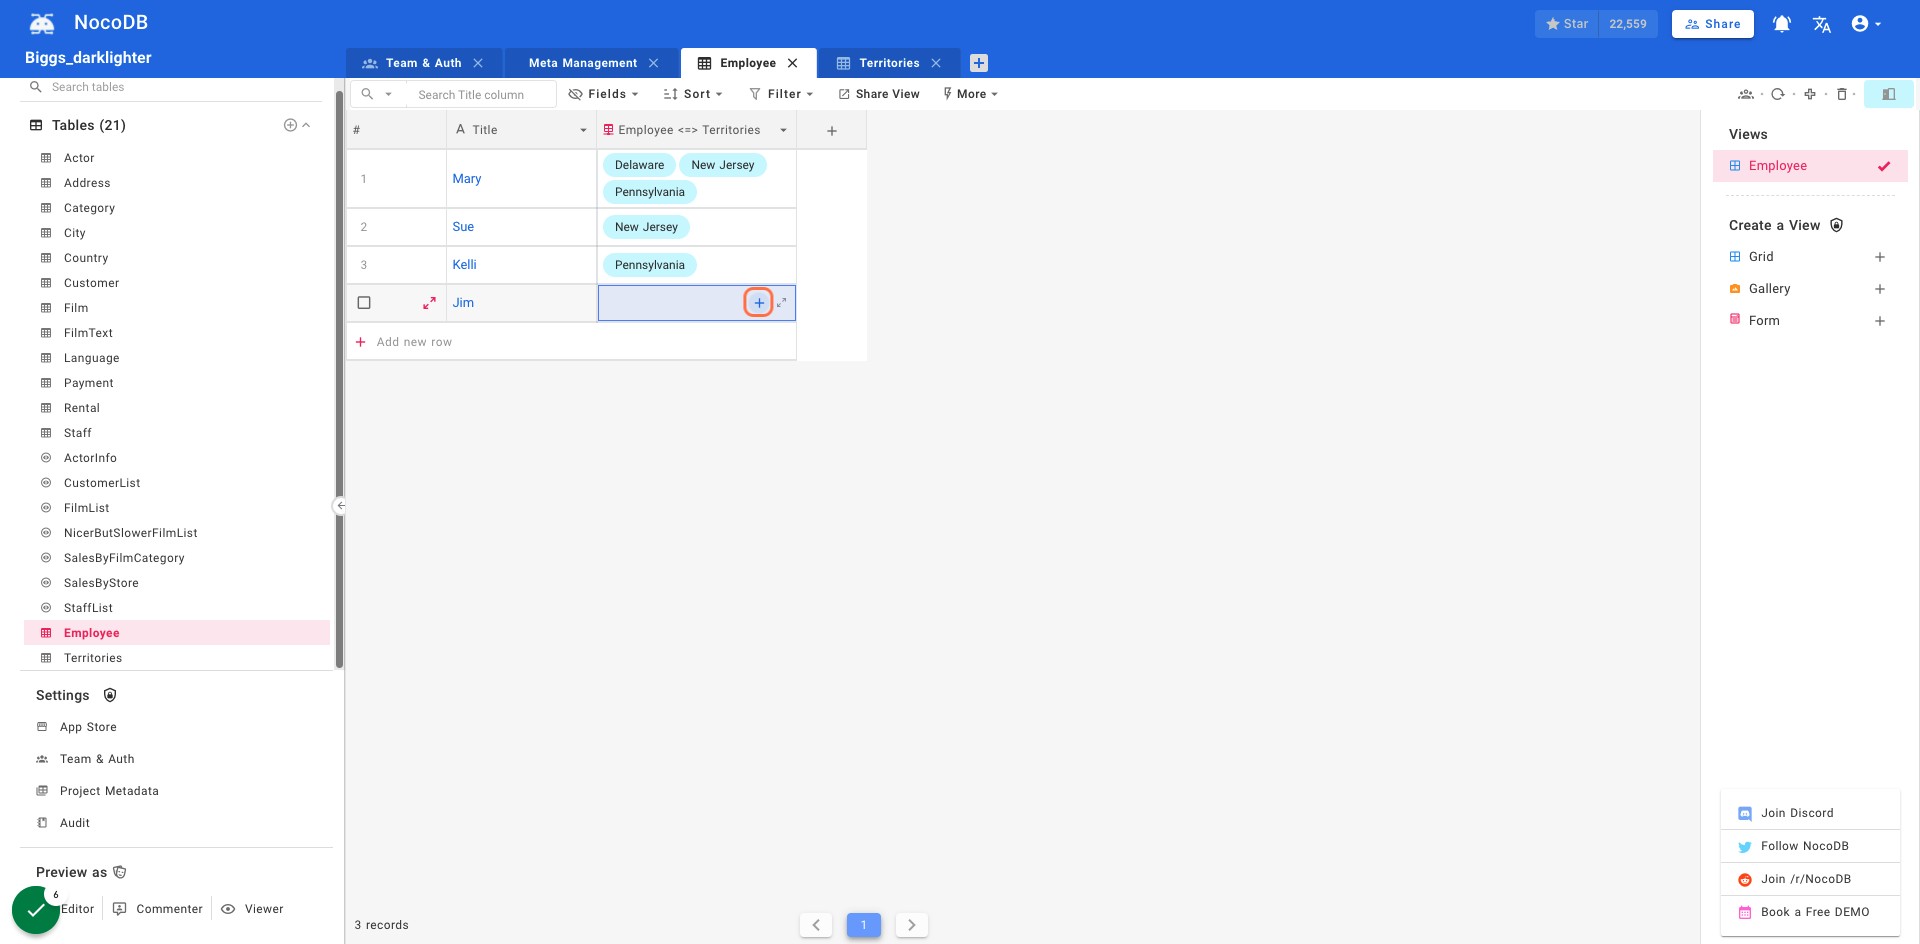Click the GitHub Star button
The image size is (1920, 944).
coord(1567,24)
